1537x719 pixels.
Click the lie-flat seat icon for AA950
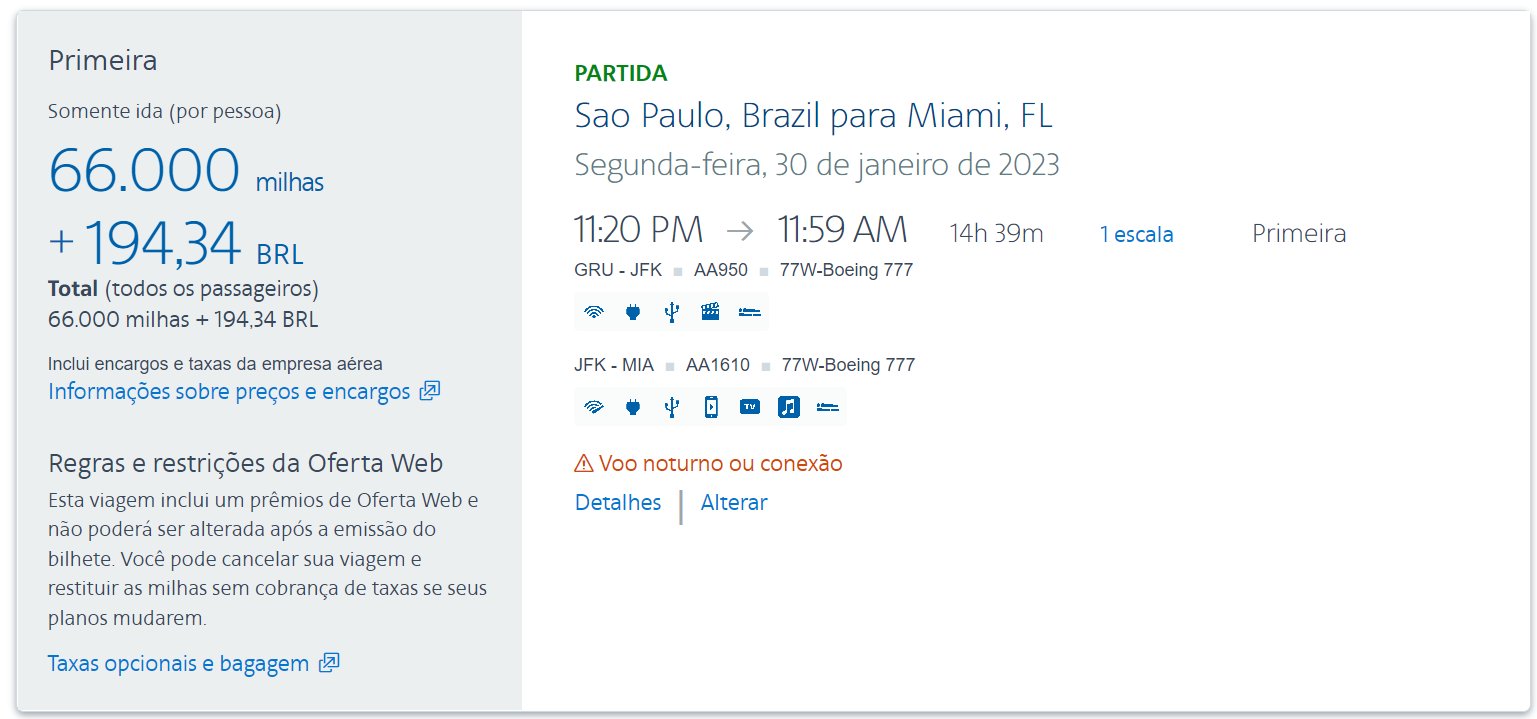coord(749,312)
